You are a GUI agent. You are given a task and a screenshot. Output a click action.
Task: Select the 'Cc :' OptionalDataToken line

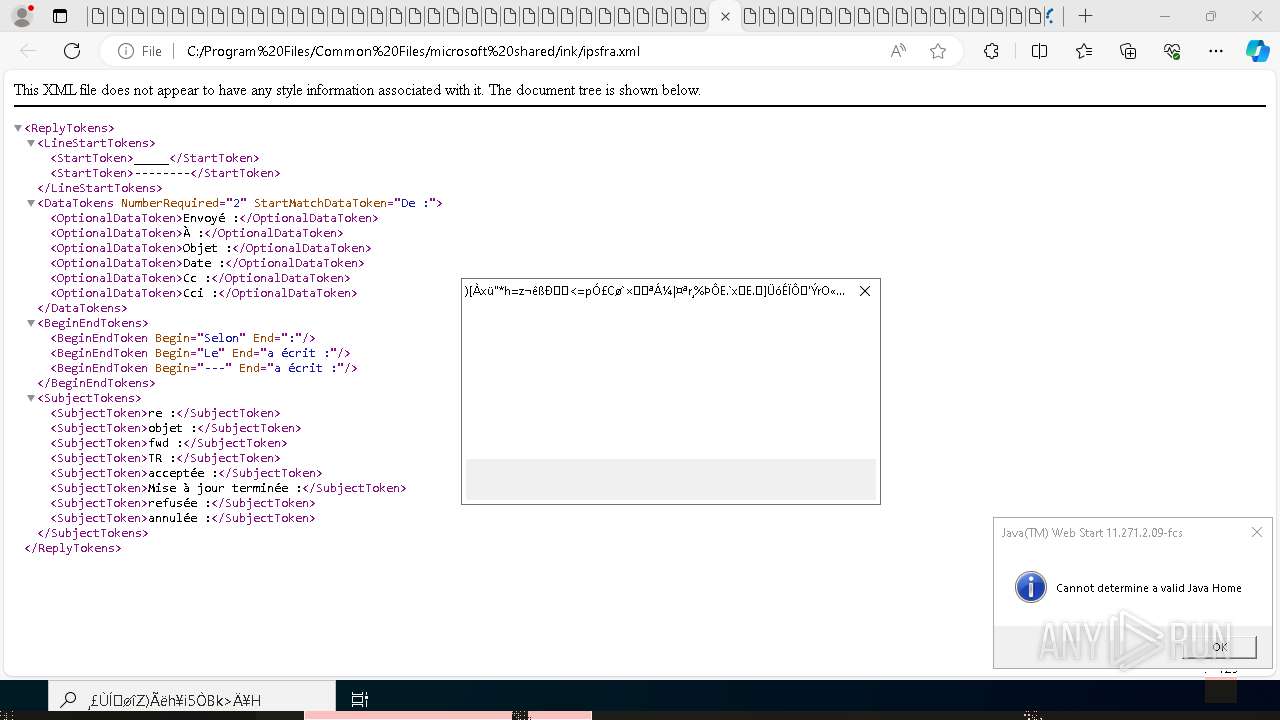pos(200,278)
